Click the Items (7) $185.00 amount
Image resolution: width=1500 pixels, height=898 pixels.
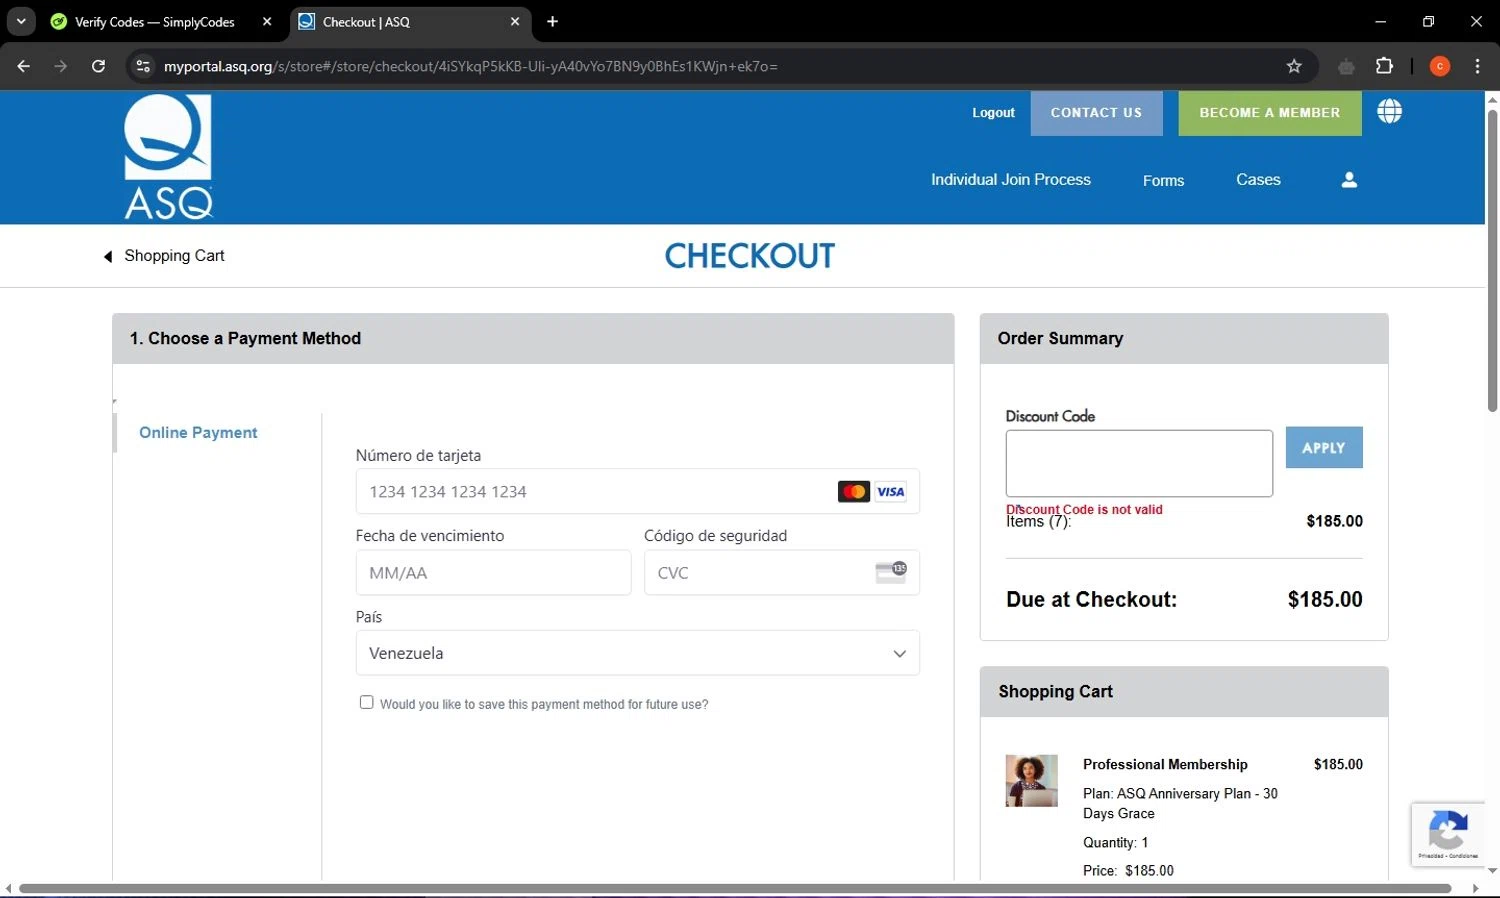pyautogui.click(x=1334, y=521)
